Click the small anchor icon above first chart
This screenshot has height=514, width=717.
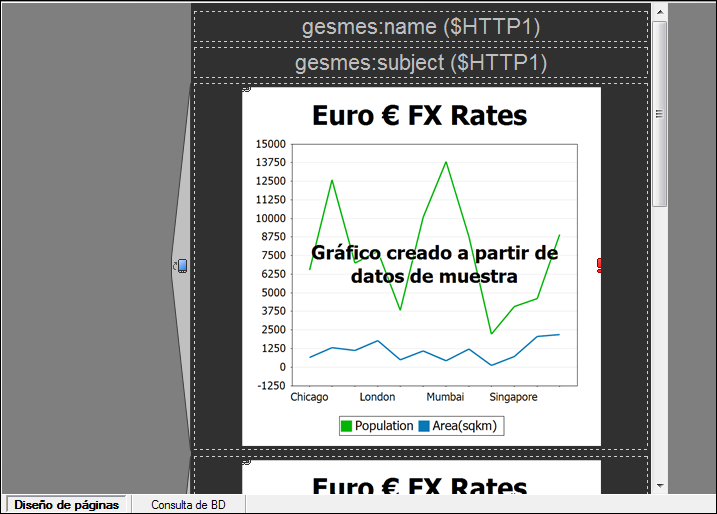click(x=246, y=89)
